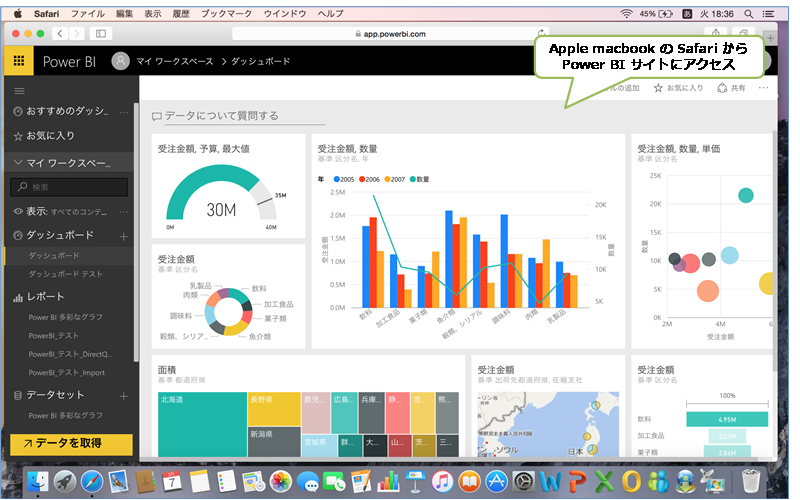Image resolution: width=800 pixels, height=500 pixels.
Task: Open 受注金額, 数量 bar chart tile
Action: [x=468, y=241]
